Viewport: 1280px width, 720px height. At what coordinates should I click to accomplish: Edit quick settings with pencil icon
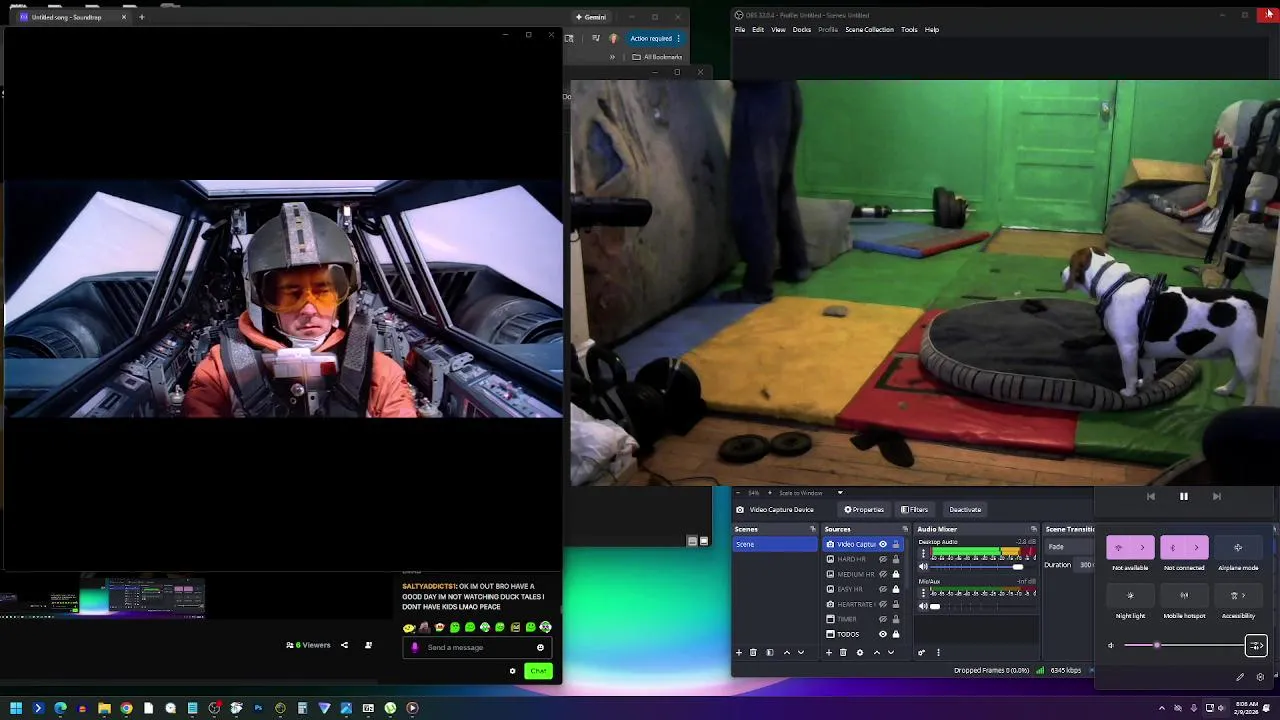coord(1240,677)
